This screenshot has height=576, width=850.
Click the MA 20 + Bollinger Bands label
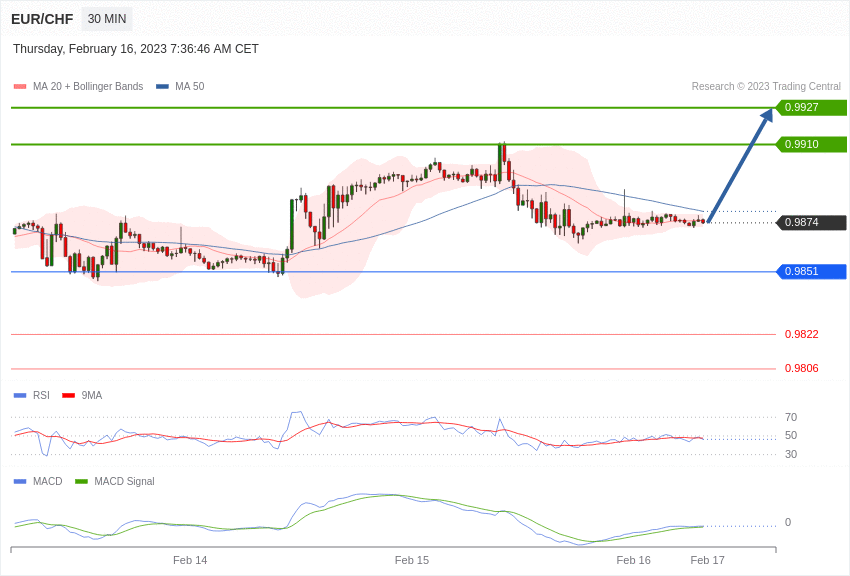[x=88, y=86]
